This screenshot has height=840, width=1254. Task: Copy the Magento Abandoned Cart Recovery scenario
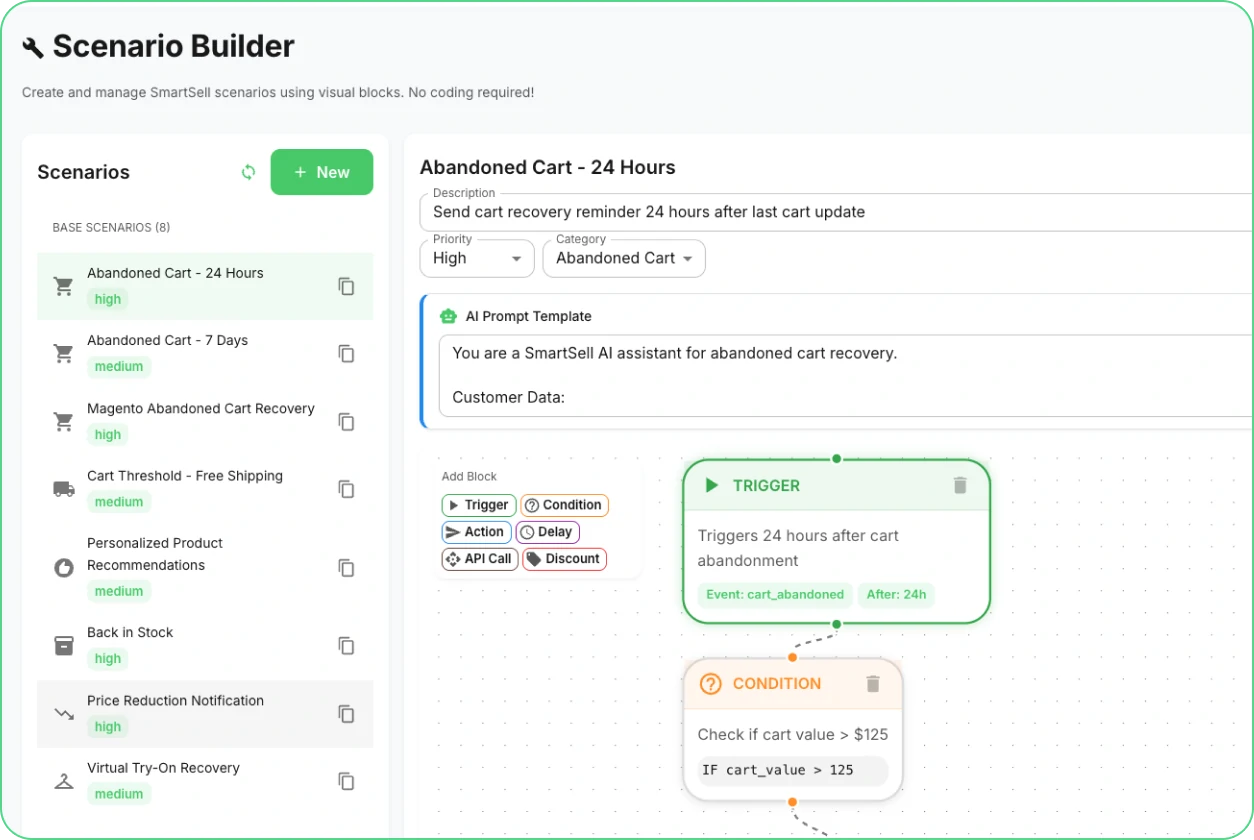click(x=346, y=422)
